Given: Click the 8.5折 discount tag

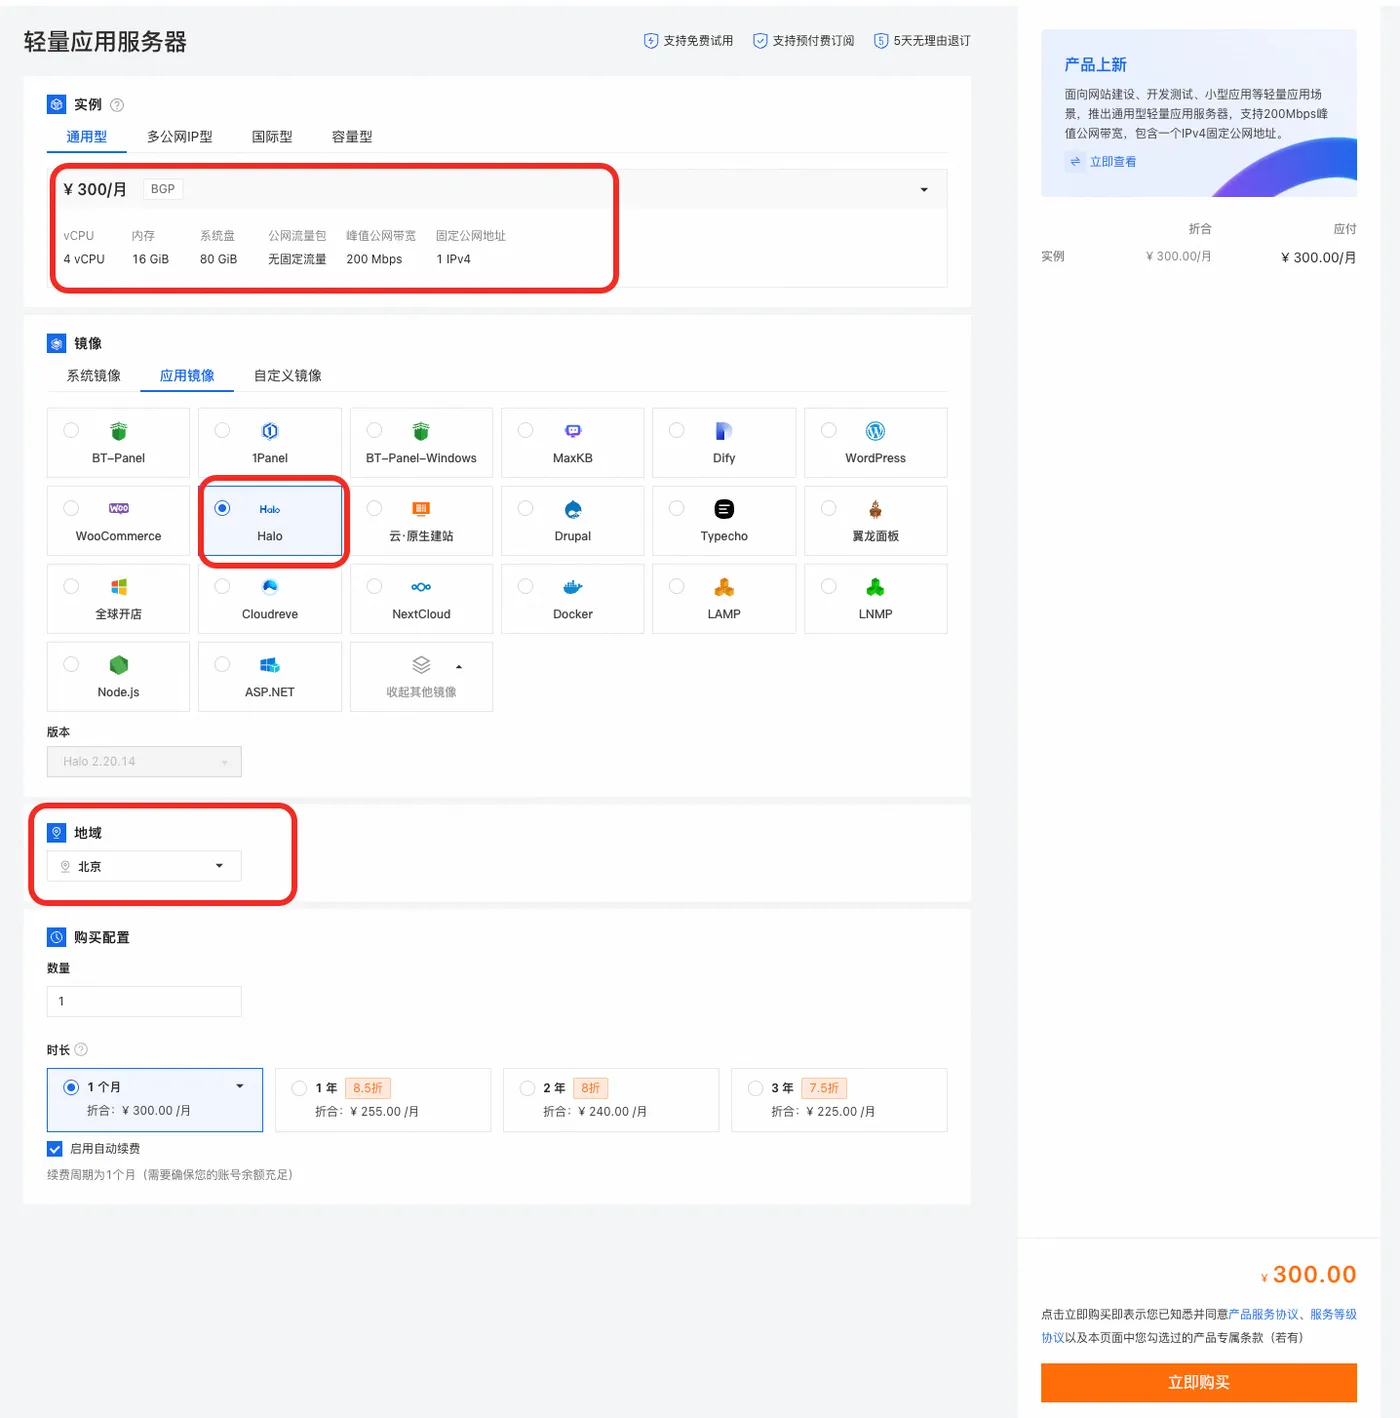Looking at the screenshot, I should [368, 1088].
